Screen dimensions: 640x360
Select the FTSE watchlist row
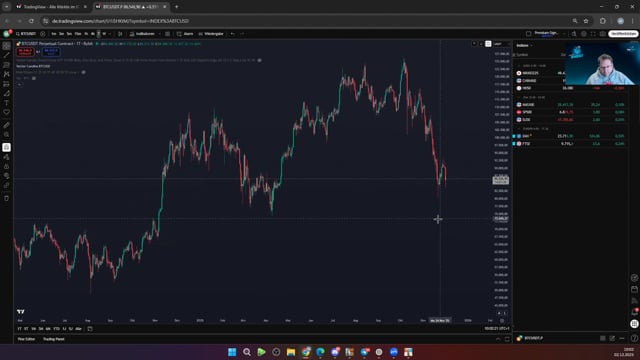click(571, 144)
